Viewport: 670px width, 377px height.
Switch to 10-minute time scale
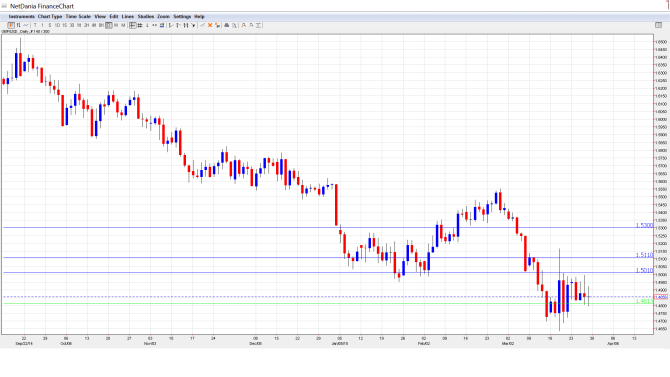pyautogui.click(x=57, y=26)
